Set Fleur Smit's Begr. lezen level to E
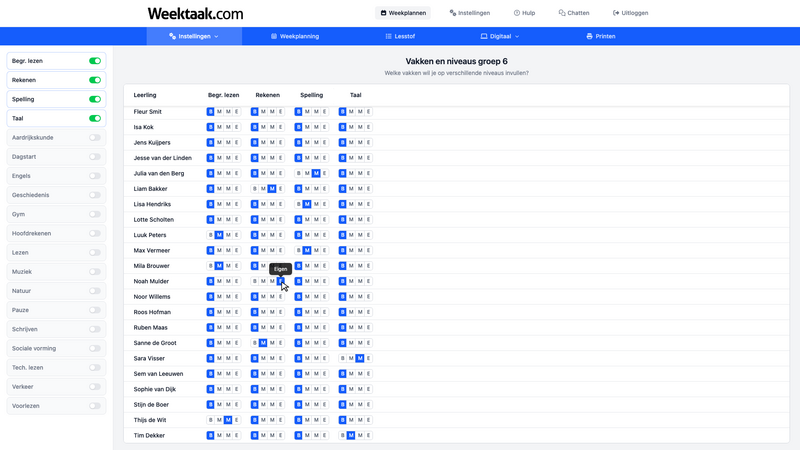 click(237, 112)
